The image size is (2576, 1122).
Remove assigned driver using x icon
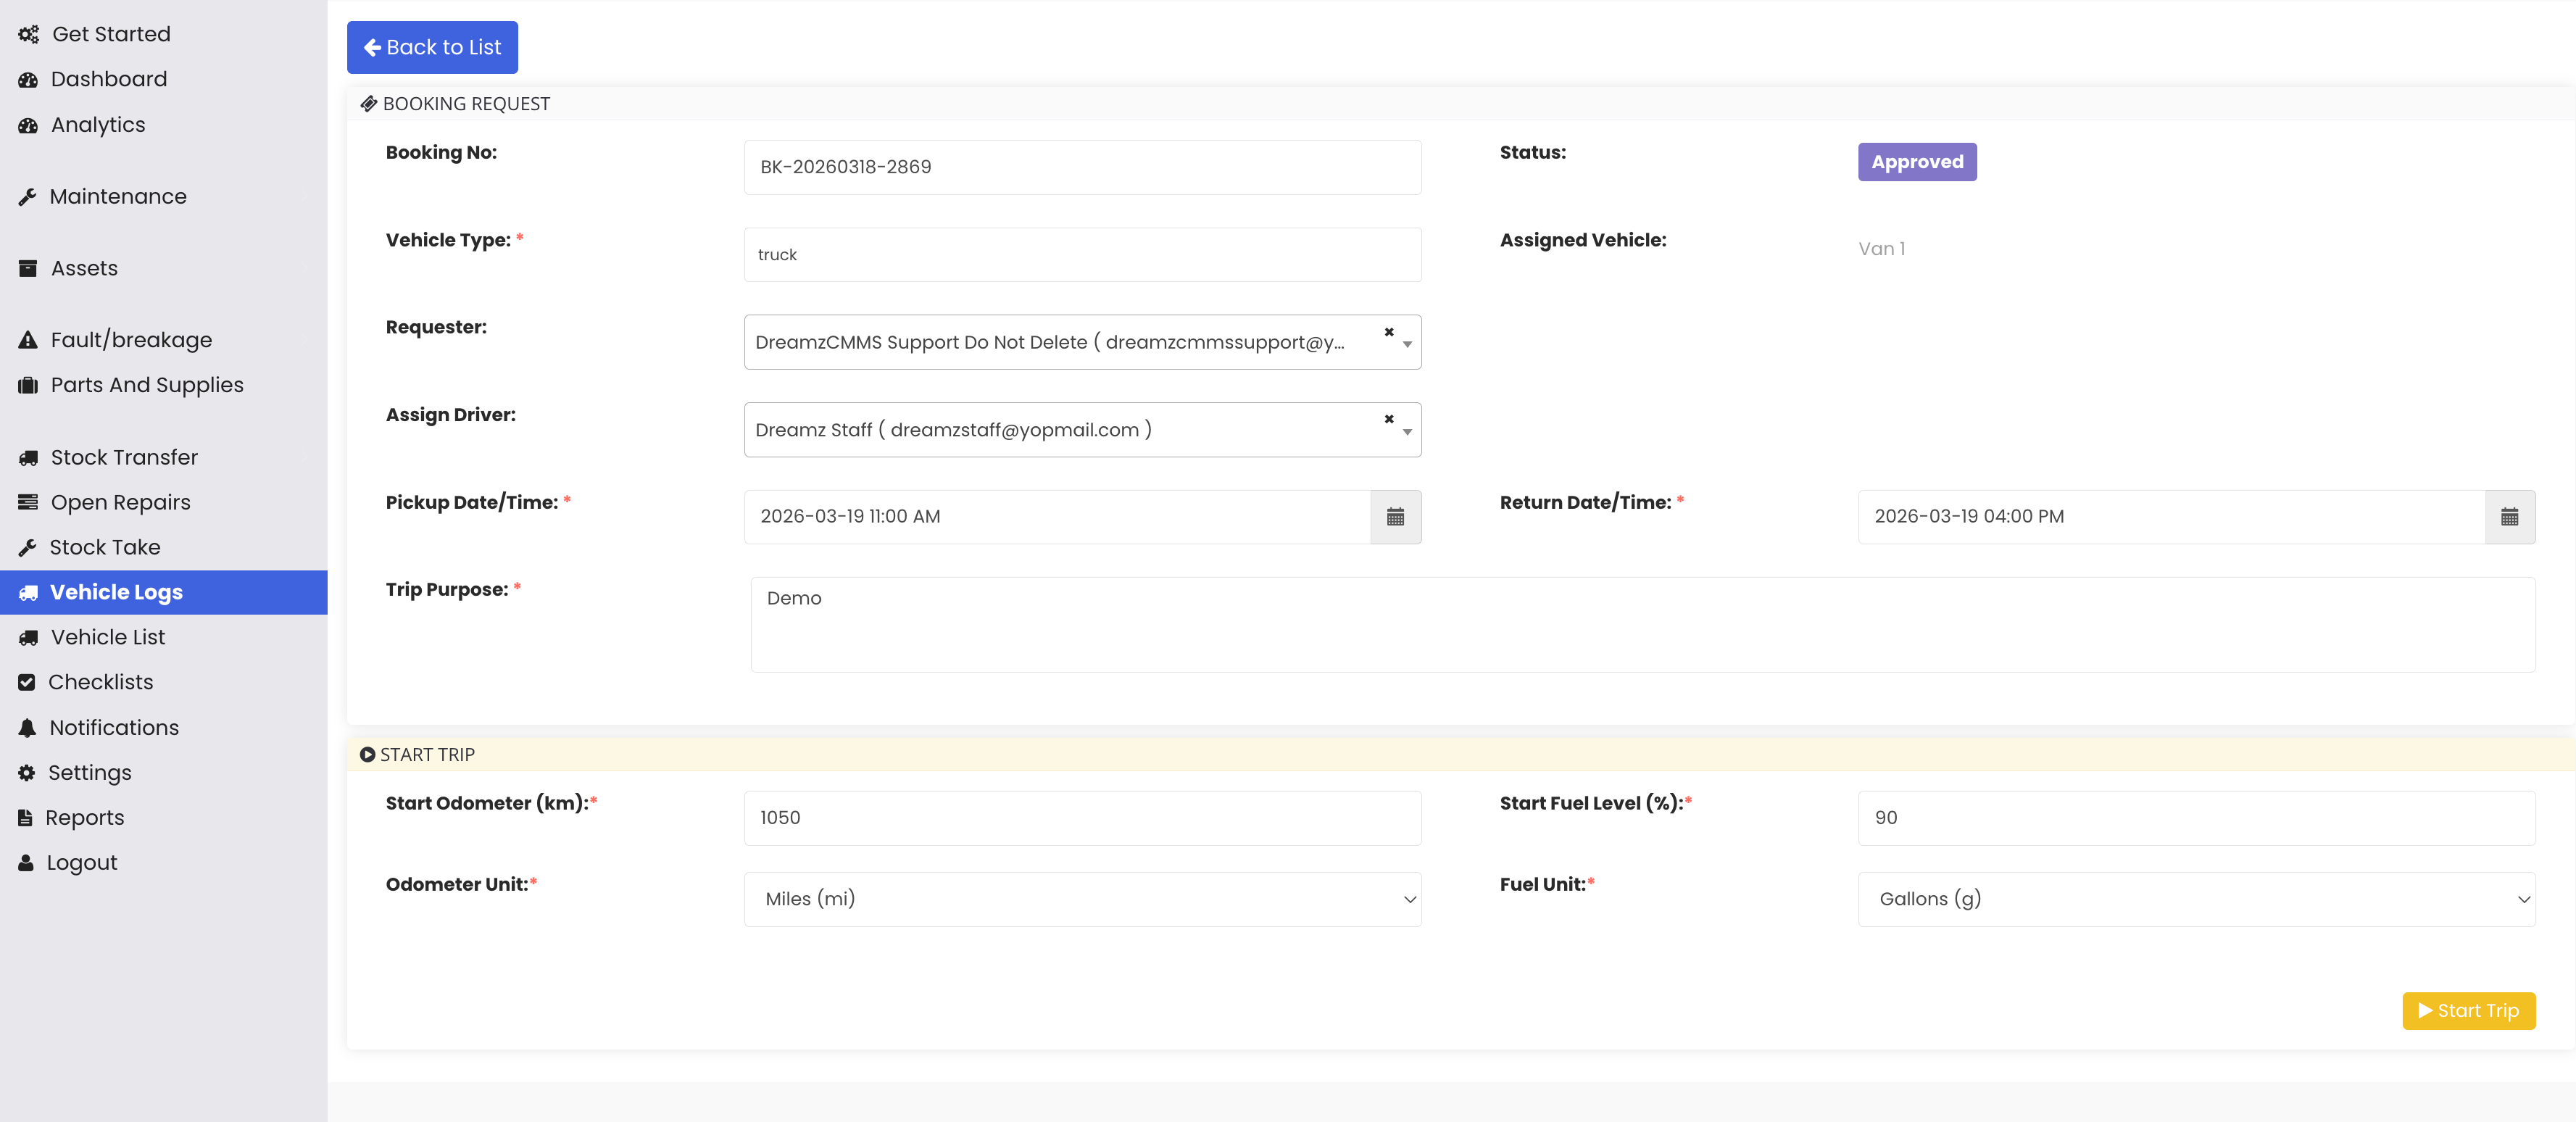(x=1388, y=419)
